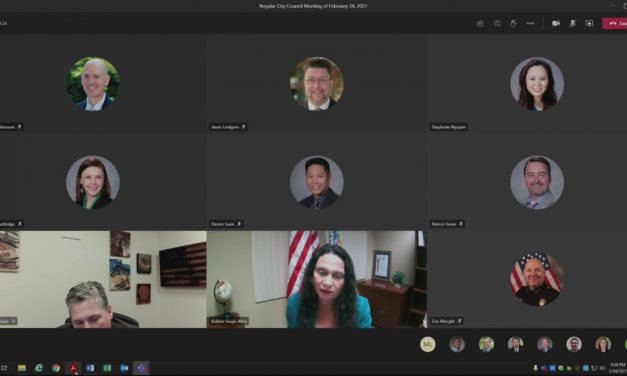Switch to Outlook in the taskbar
The width and height of the screenshot is (627, 376).
[124, 368]
